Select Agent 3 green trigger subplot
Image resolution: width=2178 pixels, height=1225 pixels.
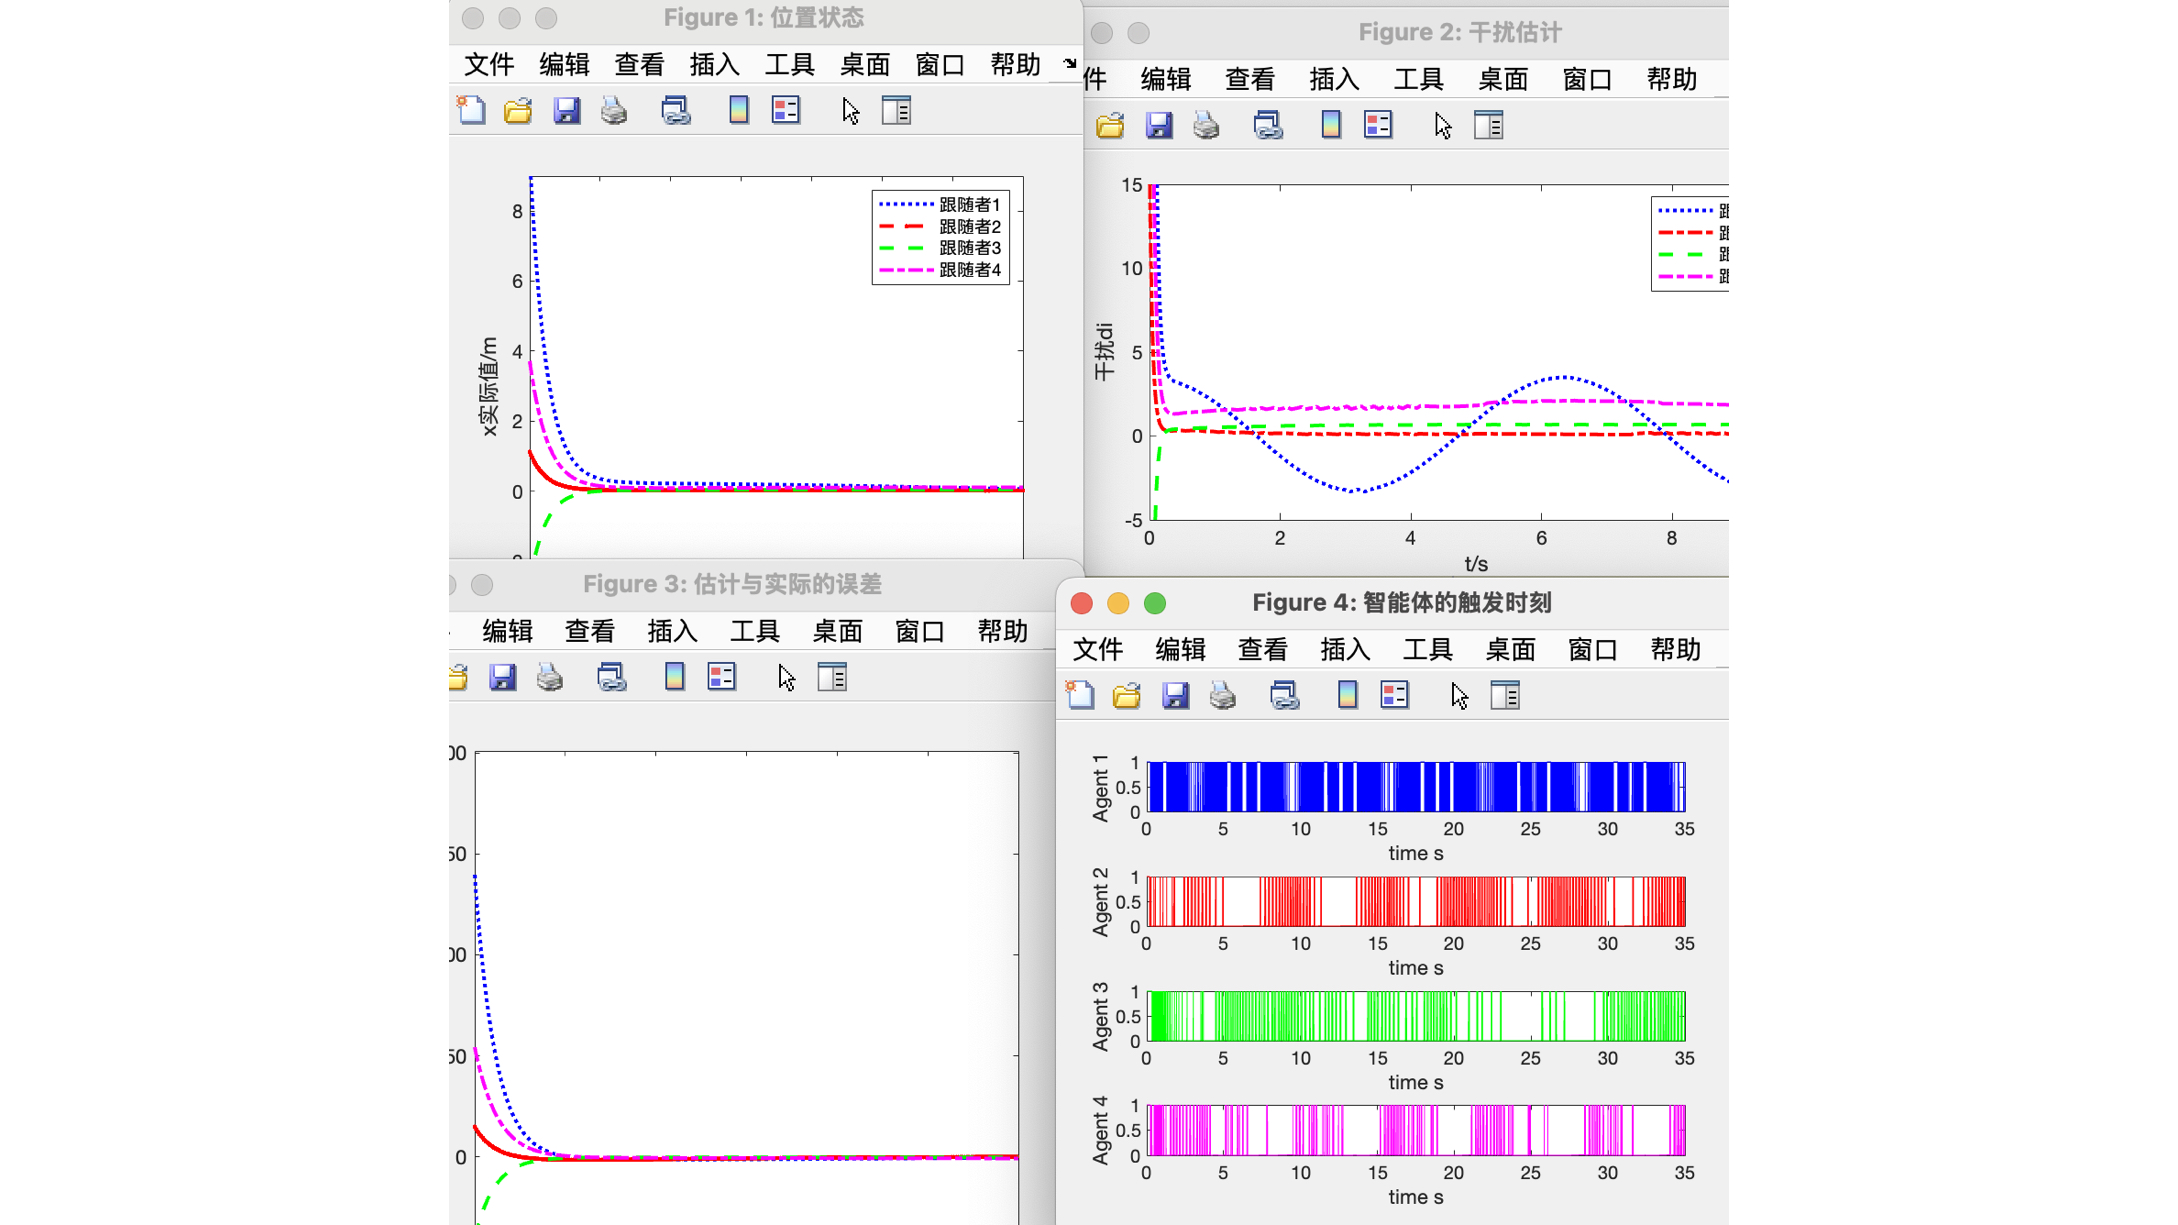click(1416, 1016)
